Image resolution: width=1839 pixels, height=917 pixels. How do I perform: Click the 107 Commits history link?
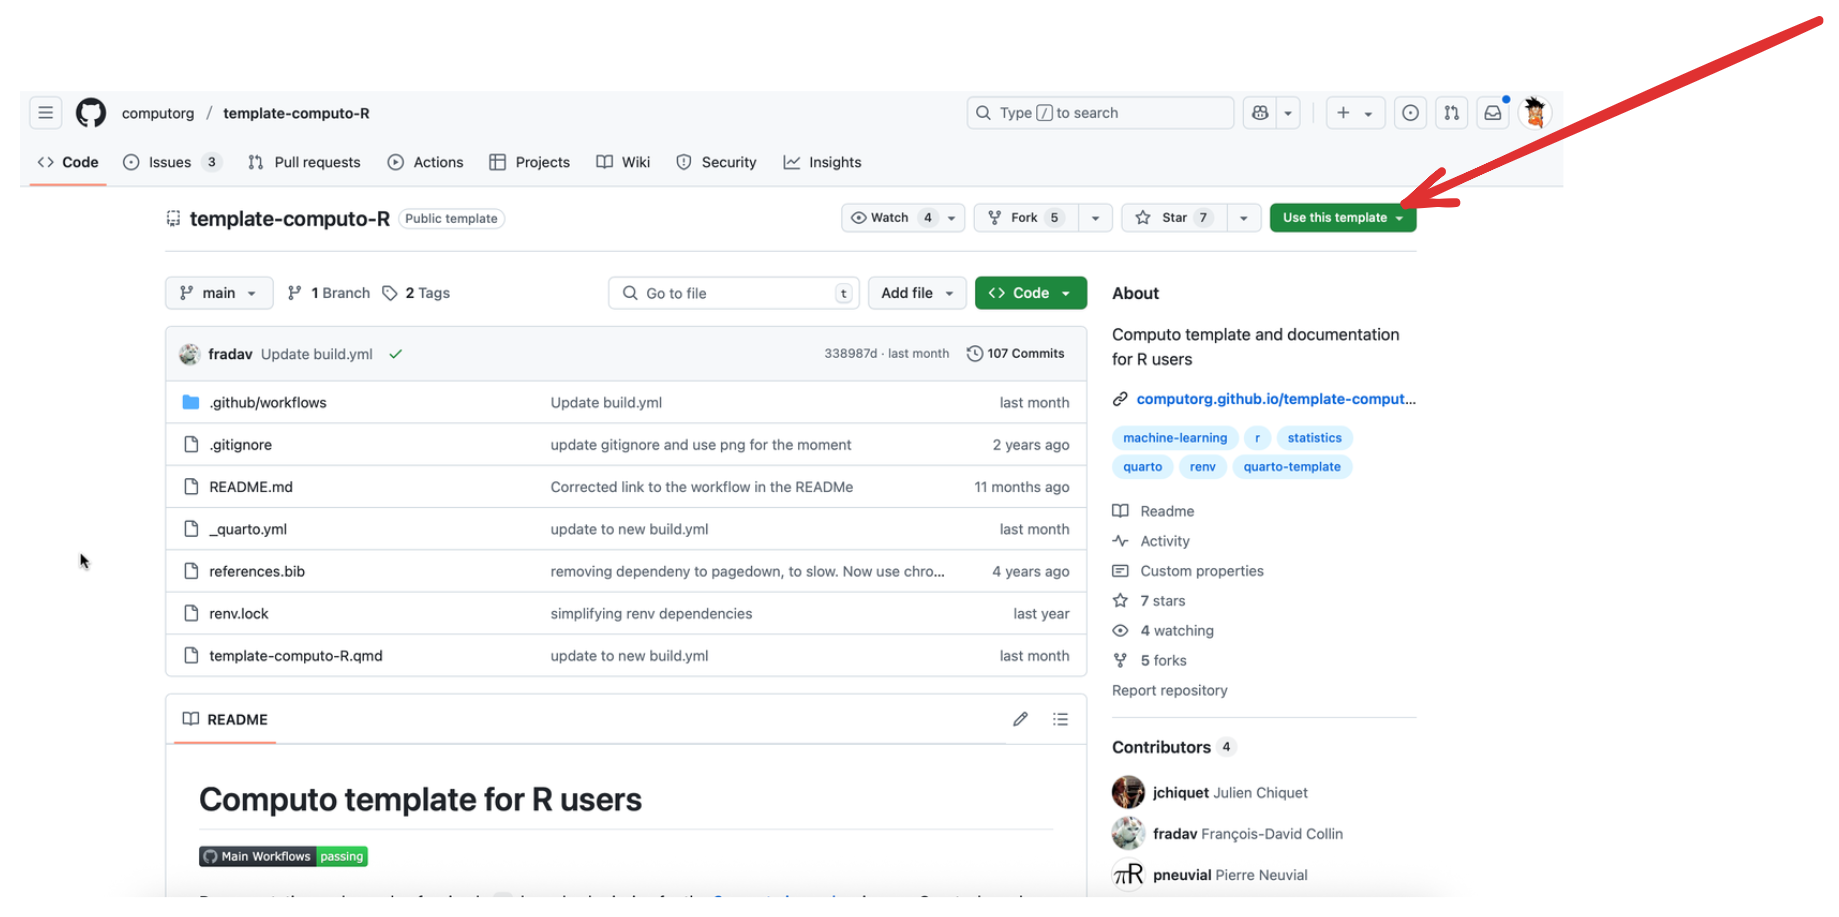1015,353
